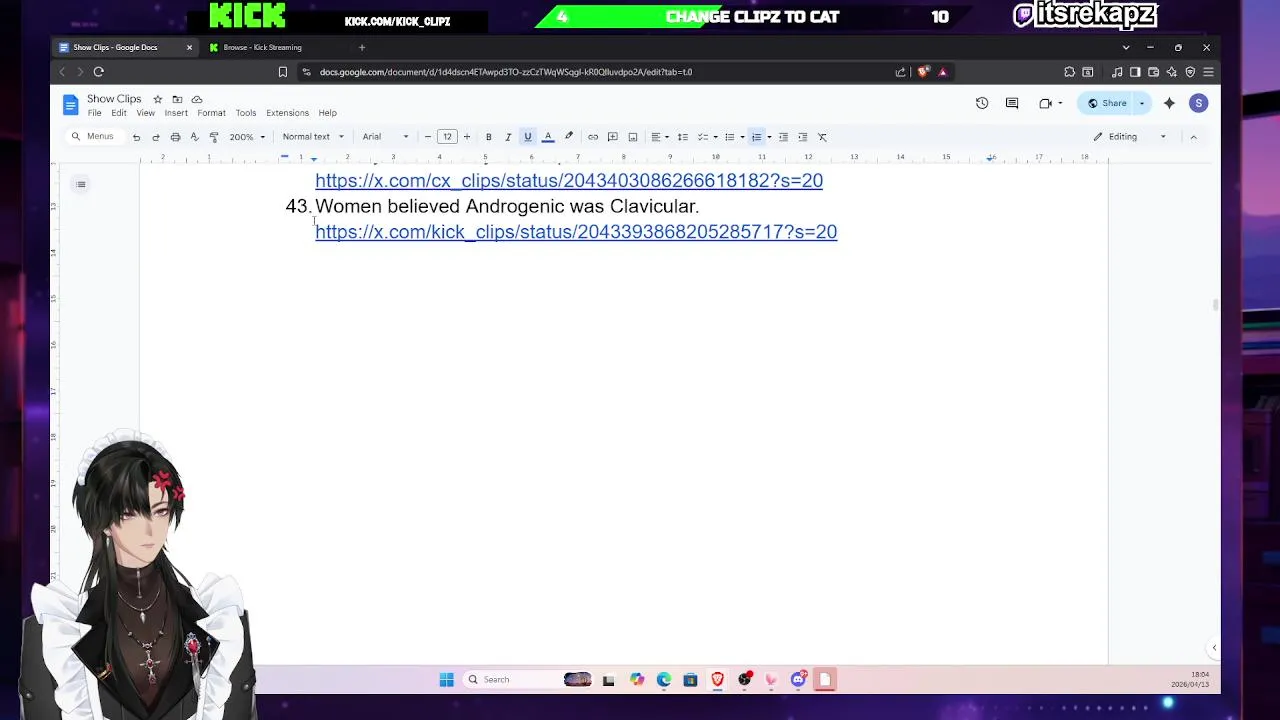Image resolution: width=1280 pixels, height=720 pixels.
Task: Expand bulleted list style options arrow
Action: (742, 137)
